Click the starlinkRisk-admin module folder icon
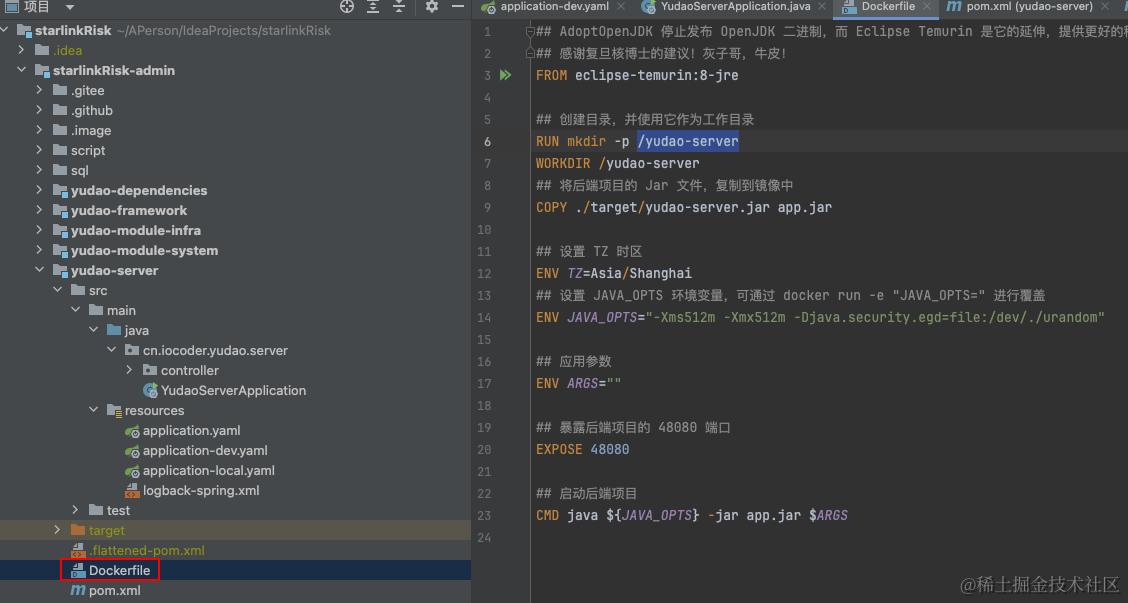1128x603 pixels. pyautogui.click(x=42, y=71)
